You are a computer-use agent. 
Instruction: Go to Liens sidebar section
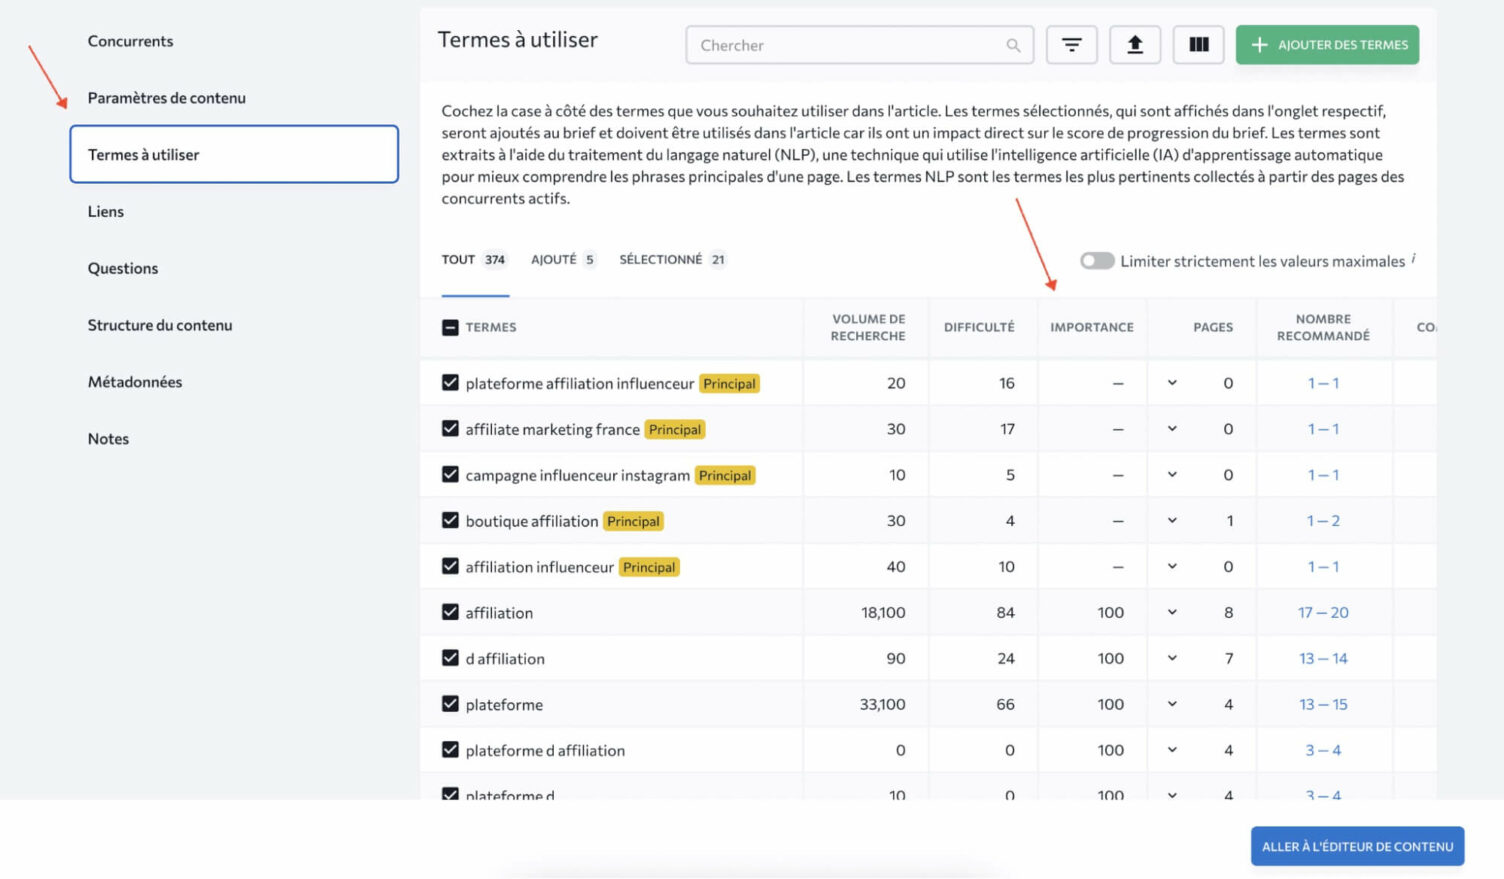pos(106,212)
